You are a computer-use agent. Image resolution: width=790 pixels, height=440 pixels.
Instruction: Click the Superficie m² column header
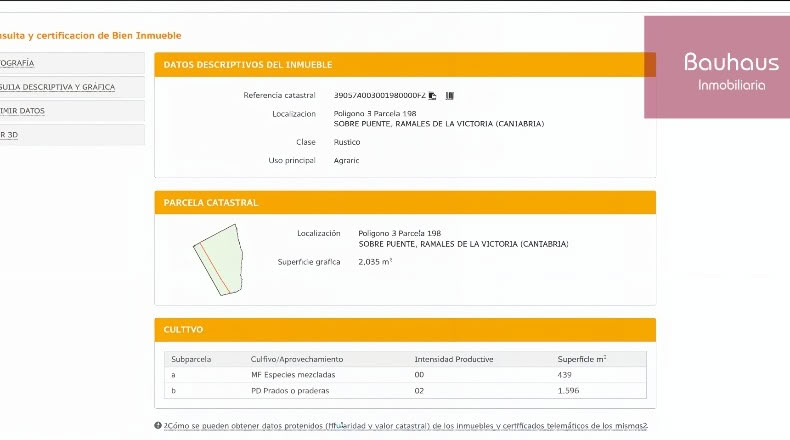coord(582,359)
